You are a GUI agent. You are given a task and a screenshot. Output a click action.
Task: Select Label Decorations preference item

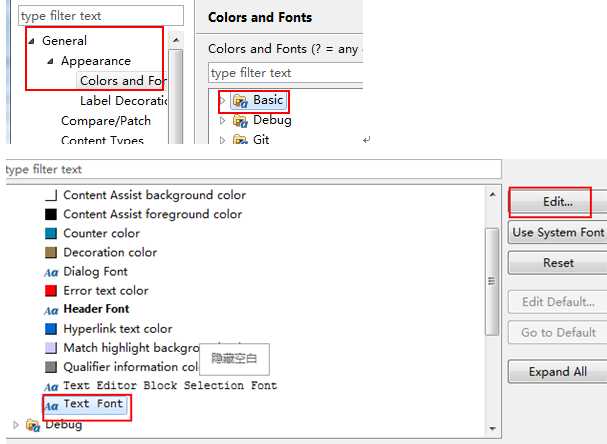(x=122, y=101)
